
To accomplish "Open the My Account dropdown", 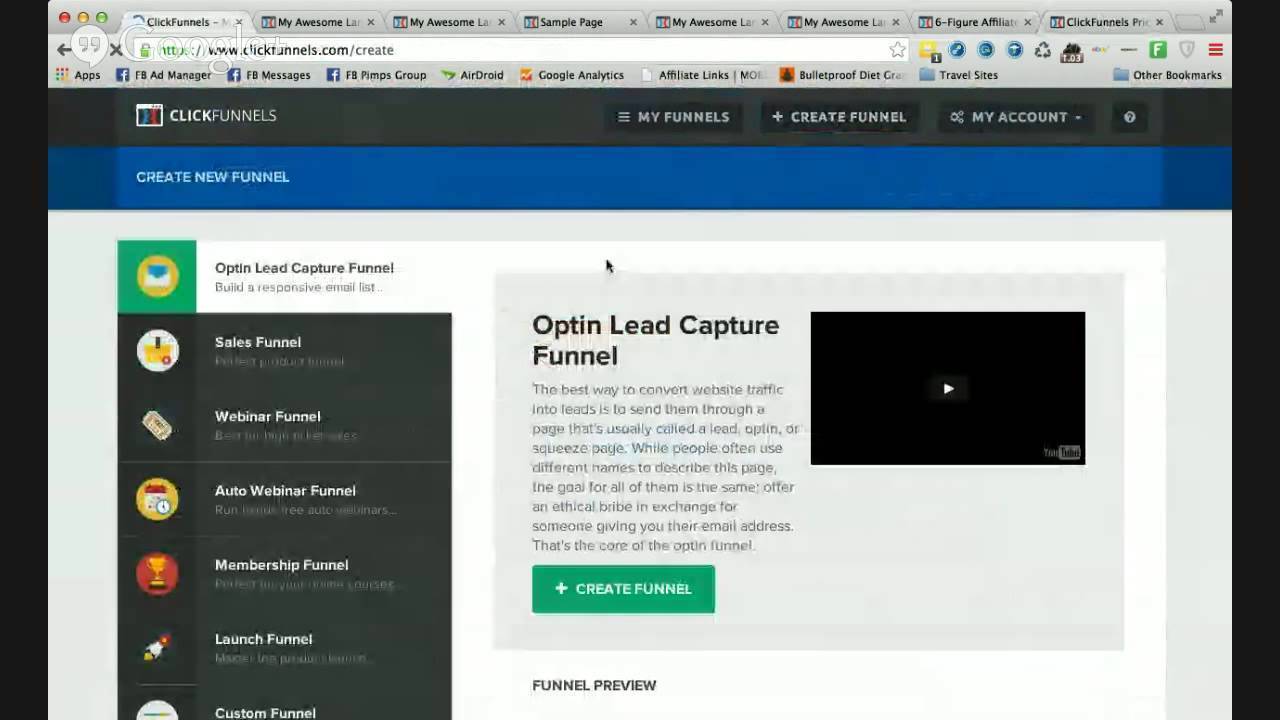I will (x=1015, y=117).
